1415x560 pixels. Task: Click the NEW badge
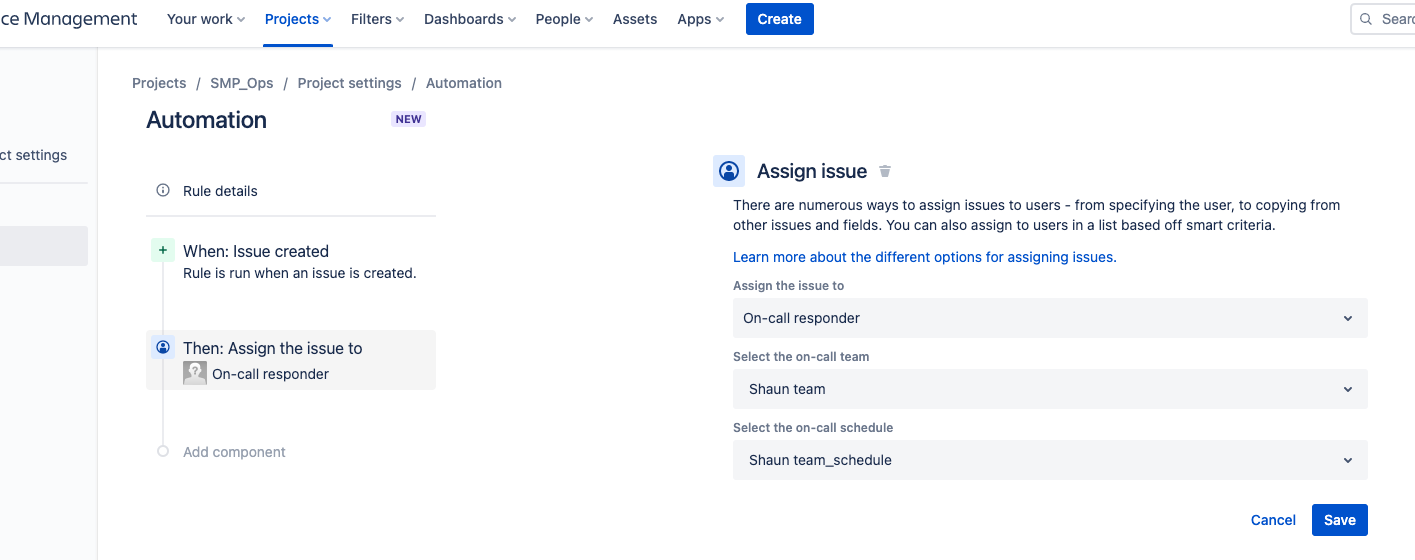tap(409, 119)
